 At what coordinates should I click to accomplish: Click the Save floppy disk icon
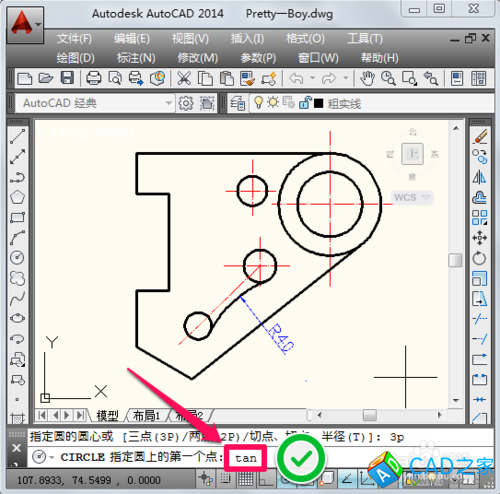click(x=67, y=78)
